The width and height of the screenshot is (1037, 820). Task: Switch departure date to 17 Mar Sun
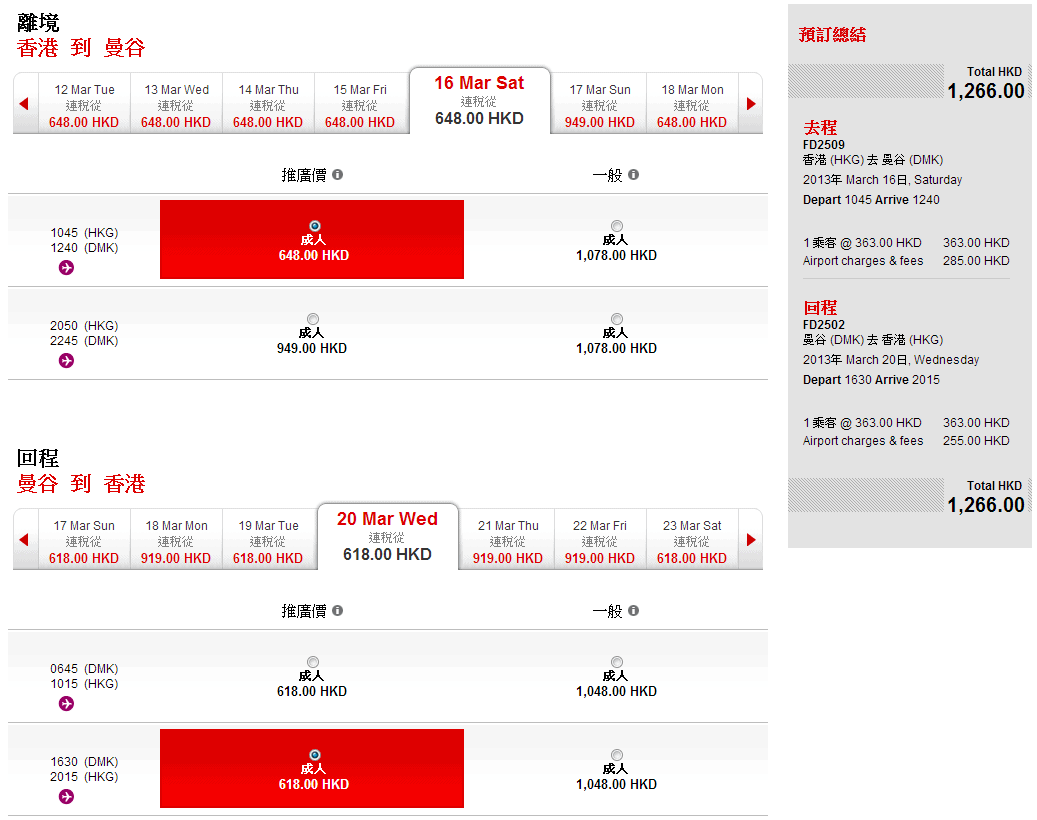pyautogui.click(x=600, y=105)
